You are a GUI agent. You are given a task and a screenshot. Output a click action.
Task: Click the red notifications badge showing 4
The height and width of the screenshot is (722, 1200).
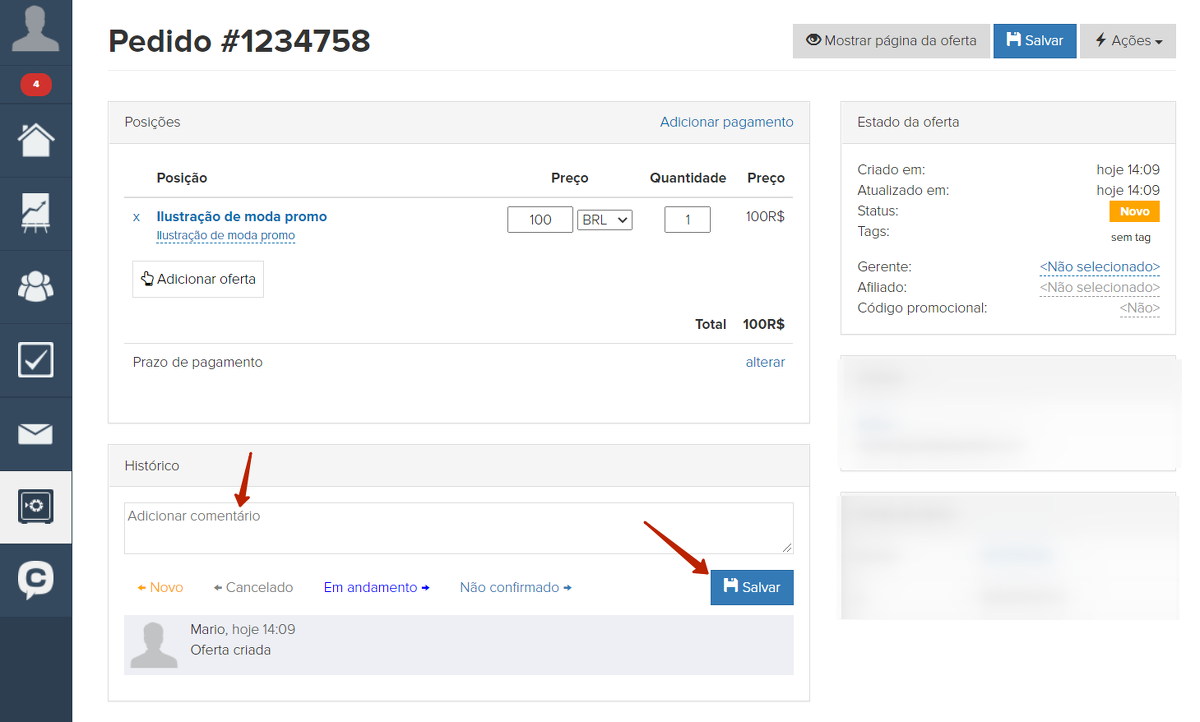tap(36, 85)
